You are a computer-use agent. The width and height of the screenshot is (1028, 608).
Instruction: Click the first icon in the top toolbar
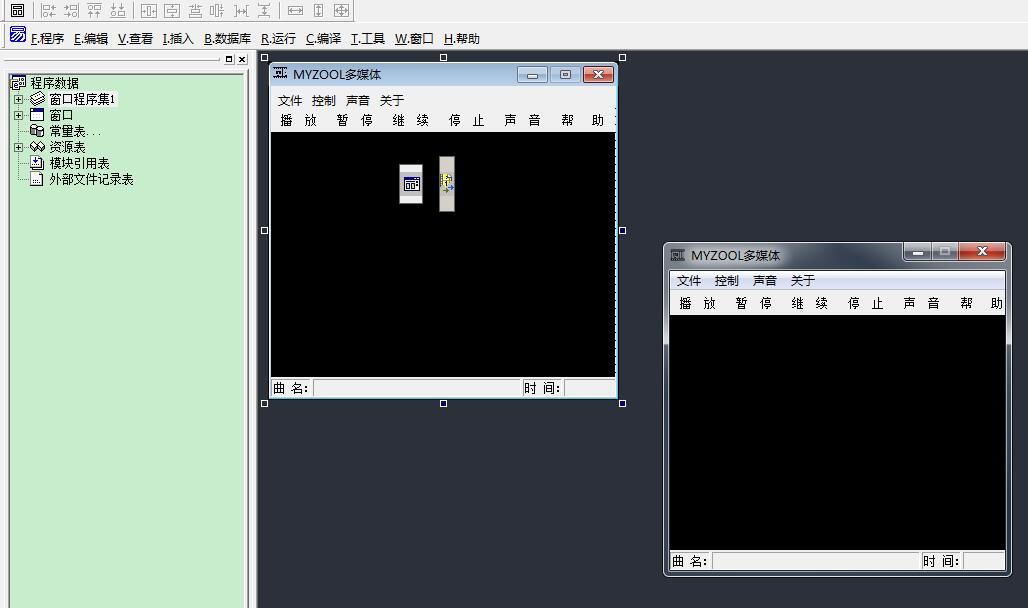coord(17,11)
